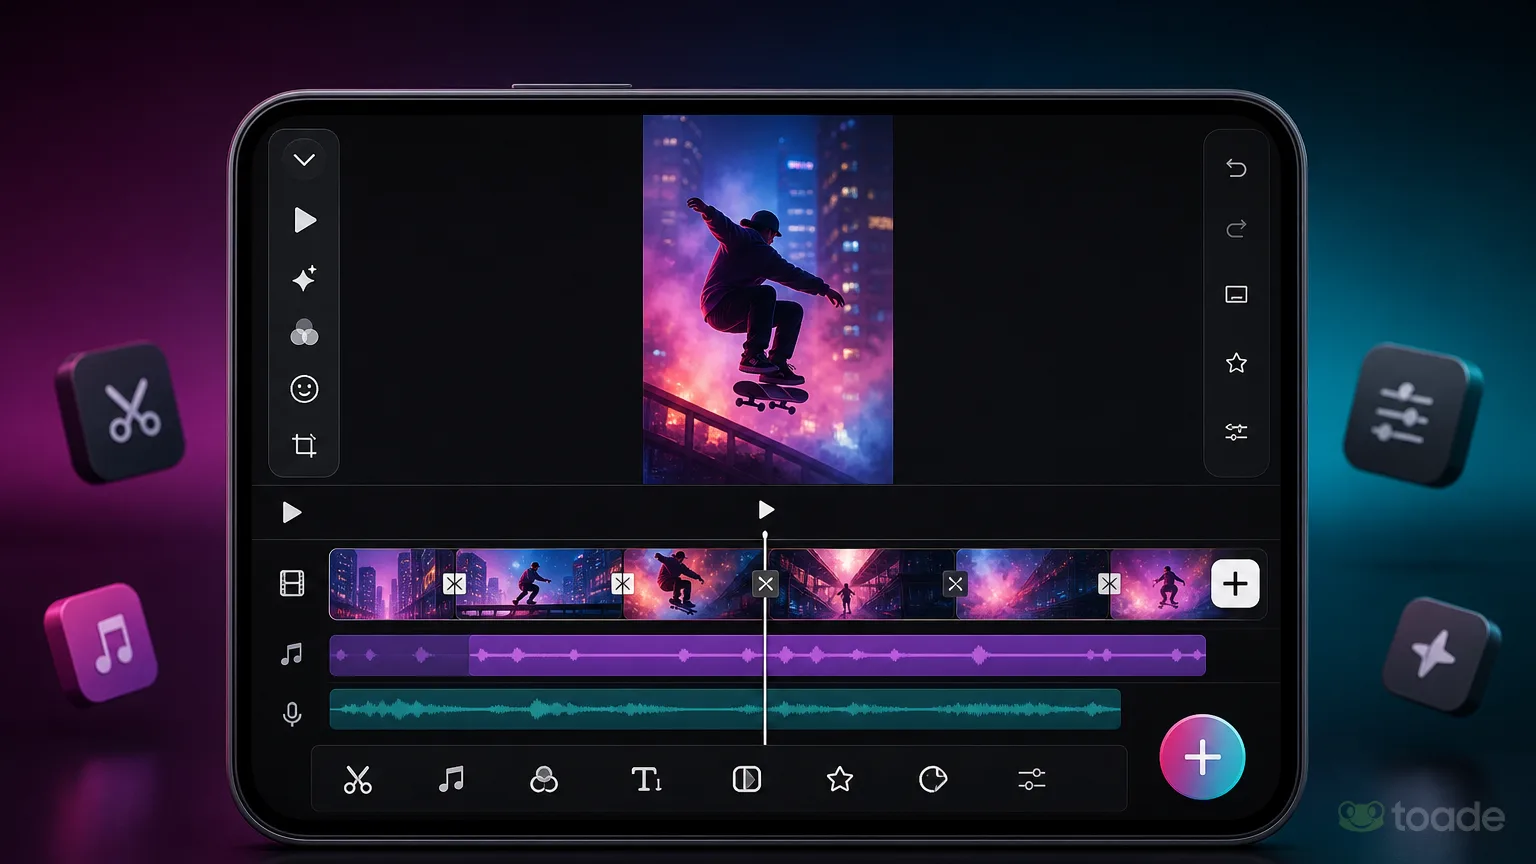Select the purple music audio track
The image size is (1536, 864).
click(767, 655)
